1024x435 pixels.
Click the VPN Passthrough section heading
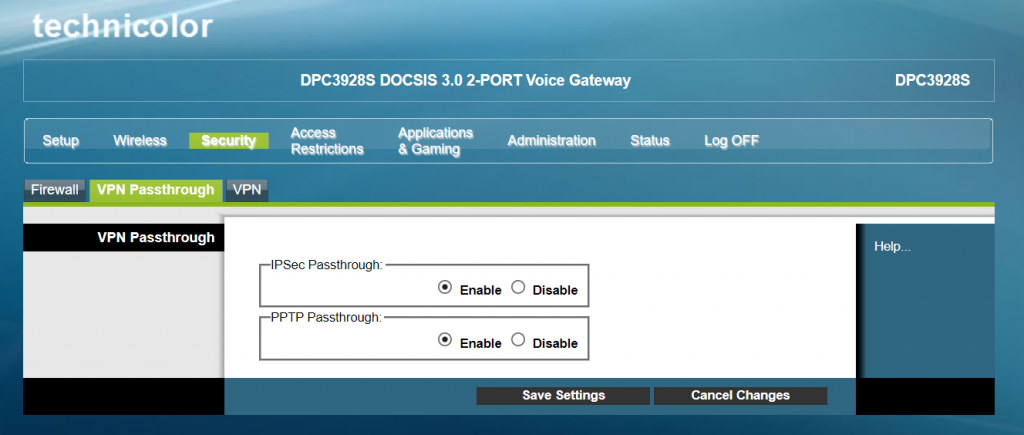click(x=156, y=238)
